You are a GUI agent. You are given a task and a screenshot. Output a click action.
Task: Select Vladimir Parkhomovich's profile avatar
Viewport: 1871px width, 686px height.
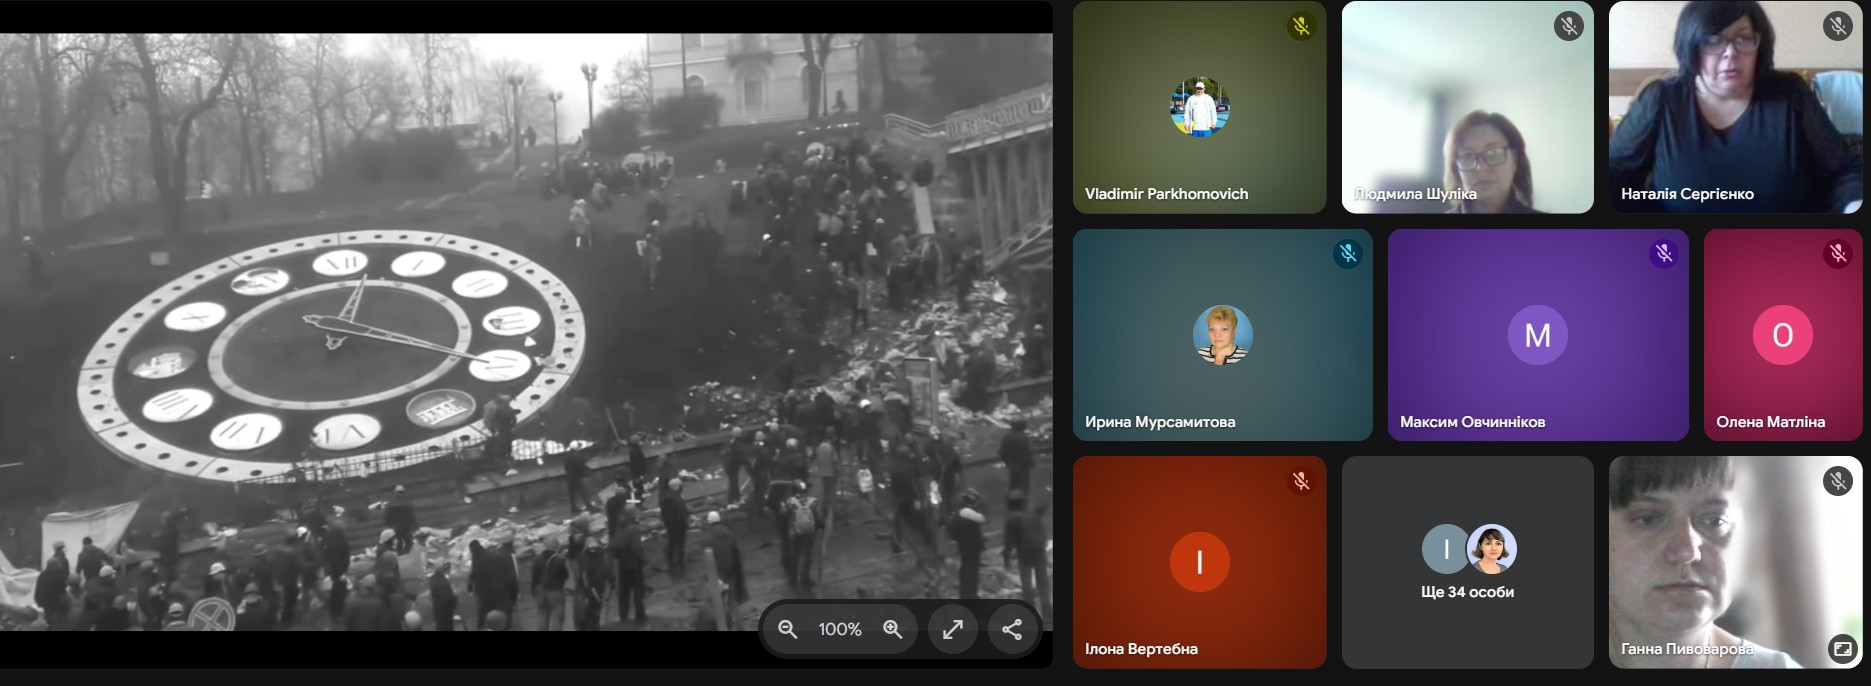coord(1200,107)
